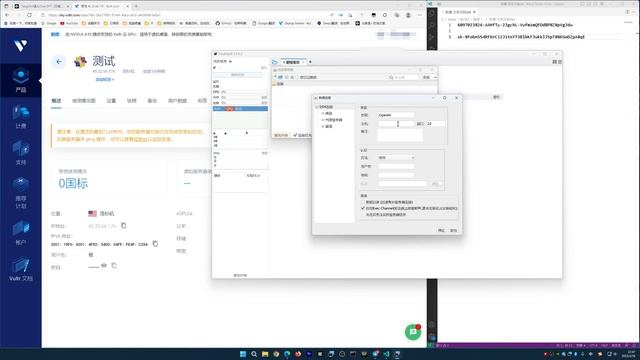Image resolution: width=640 pixels, height=360 pixels.
Task: Open Firefox from the taskbar
Action: [x=298, y=354]
